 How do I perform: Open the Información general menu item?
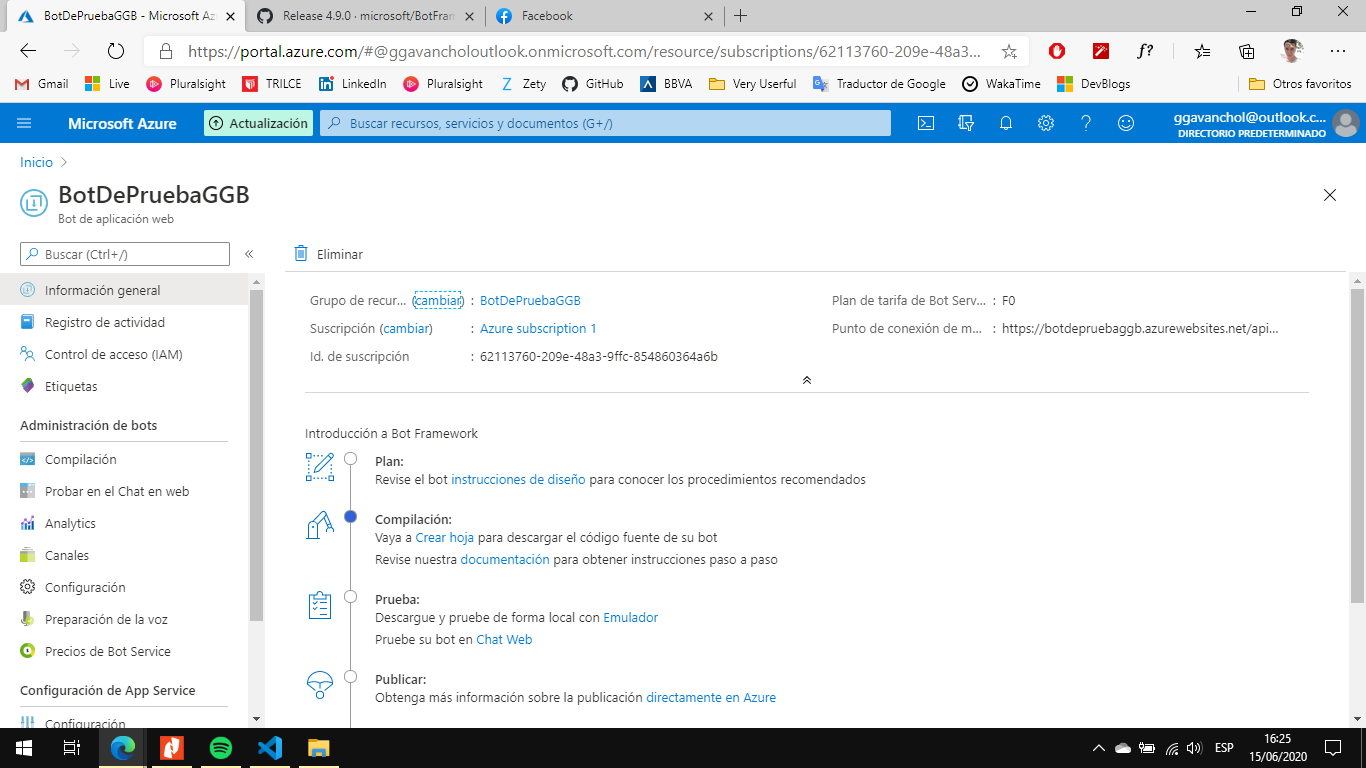click(x=124, y=290)
